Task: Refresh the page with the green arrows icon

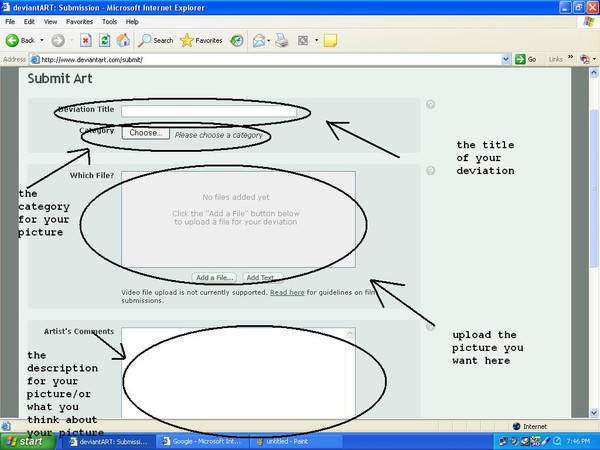Action: [x=104, y=40]
